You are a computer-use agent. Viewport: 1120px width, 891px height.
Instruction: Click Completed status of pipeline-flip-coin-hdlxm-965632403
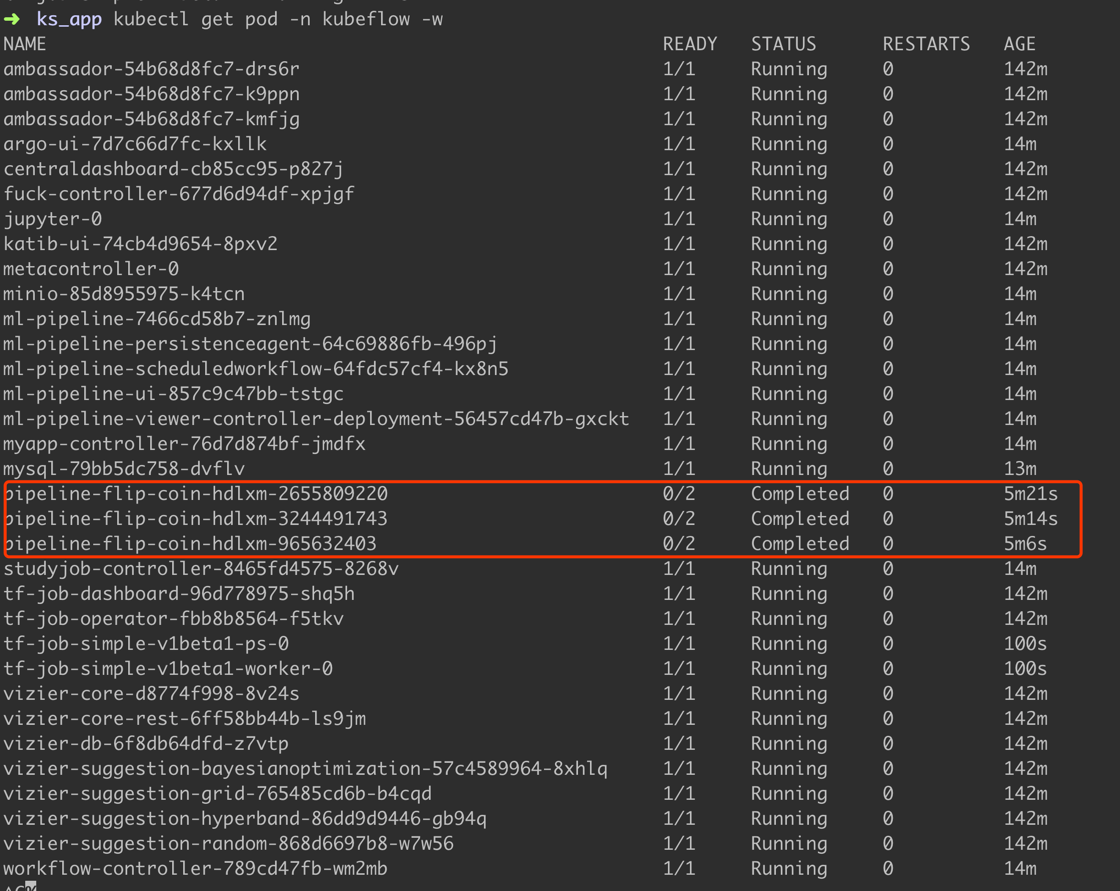[800, 544]
